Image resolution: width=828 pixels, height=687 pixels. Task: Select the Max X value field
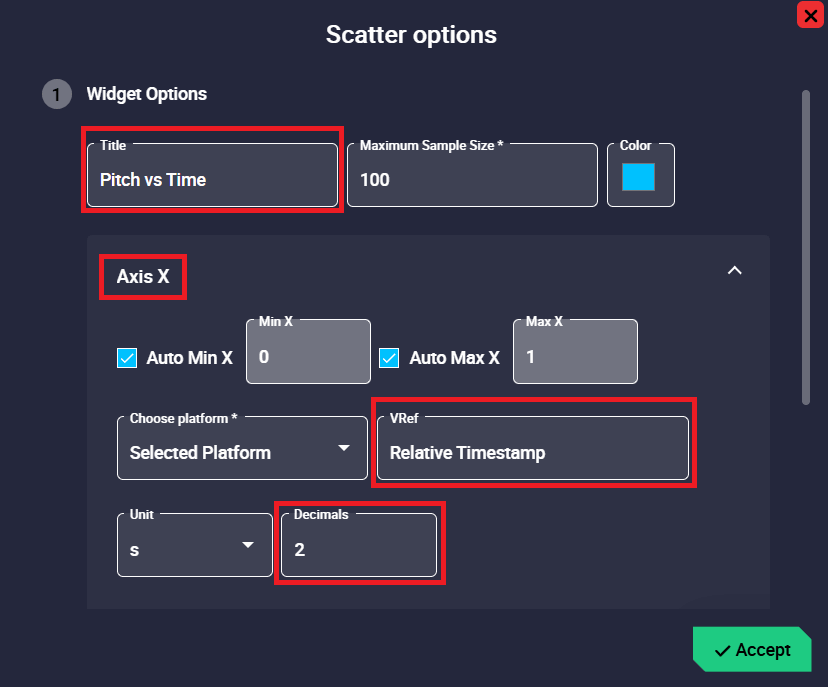click(575, 356)
